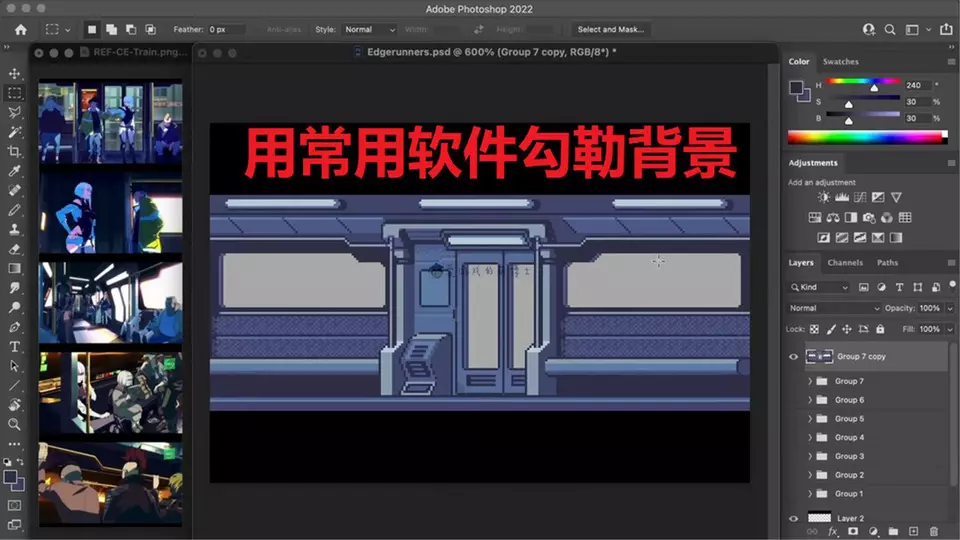Delete layer with trash icon
The height and width of the screenshot is (540, 960).
click(x=934, y=531)
